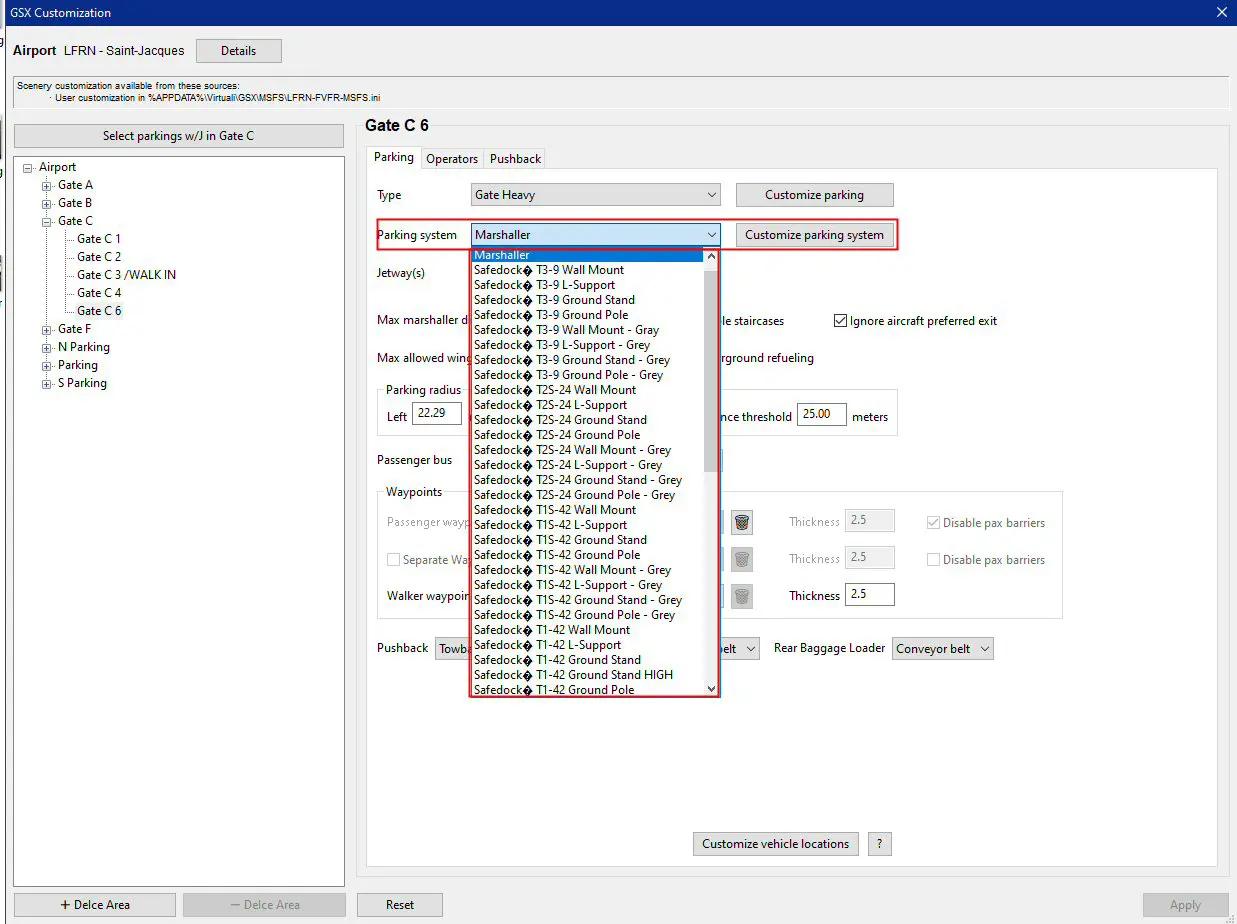Choose Safedock T1-42 Ground Pole option
1237x924 pixels.
(588, 690)
